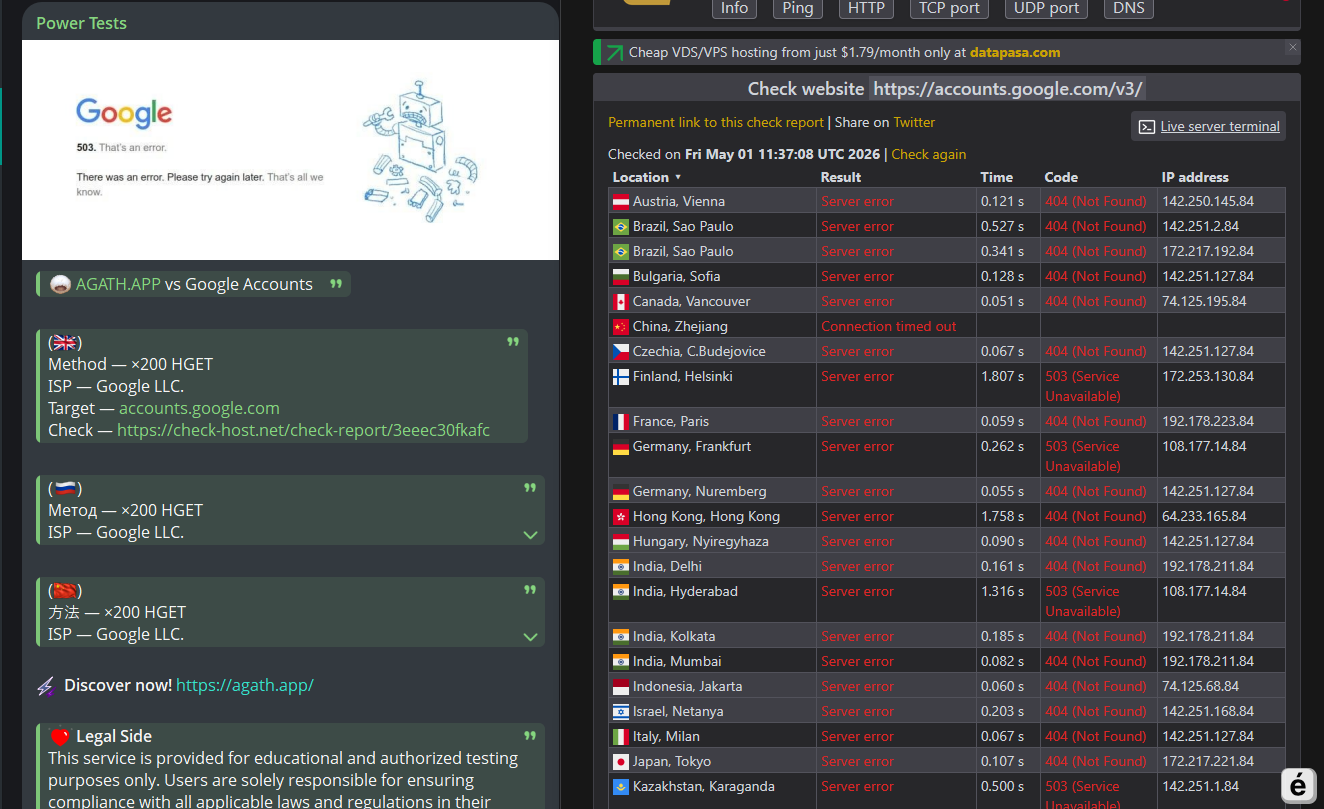
Task: Switch to the DNS tab
Action: [x=1129, y=8]
